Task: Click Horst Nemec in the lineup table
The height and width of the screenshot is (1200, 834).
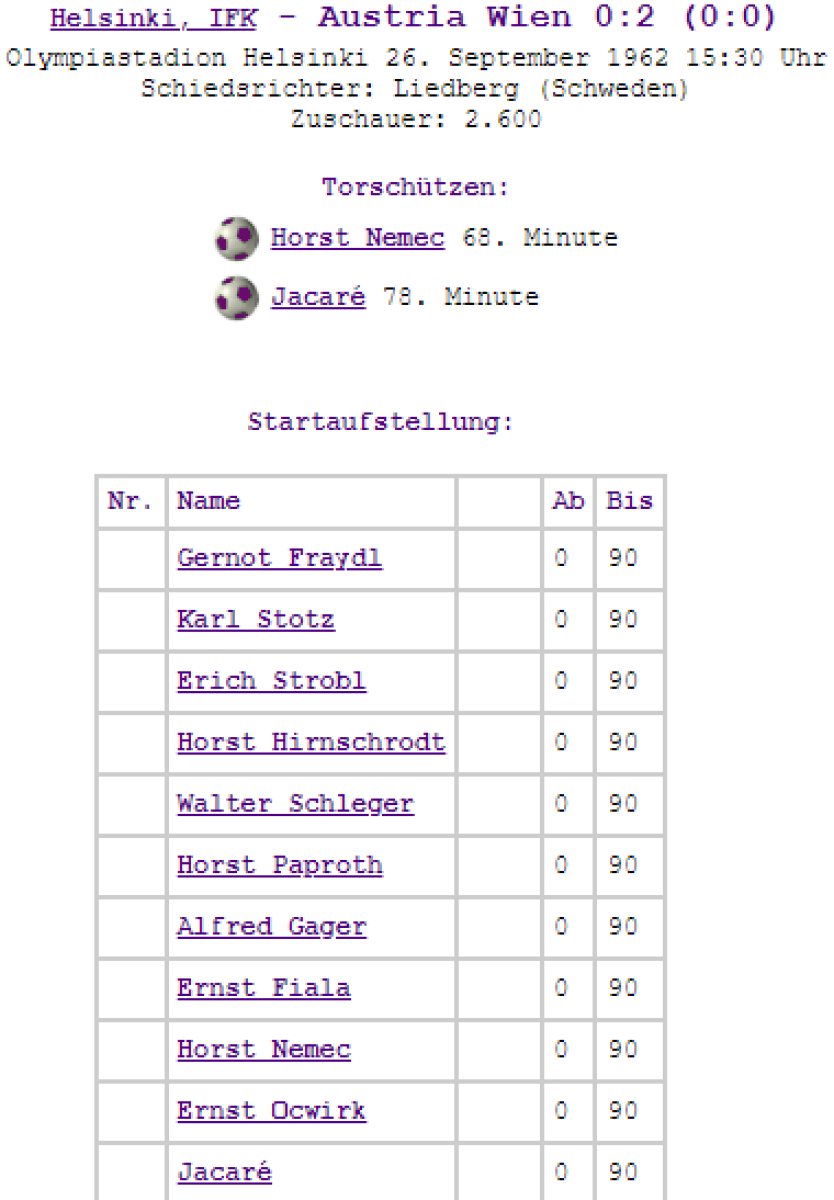Action: (x=263, y=1049)
